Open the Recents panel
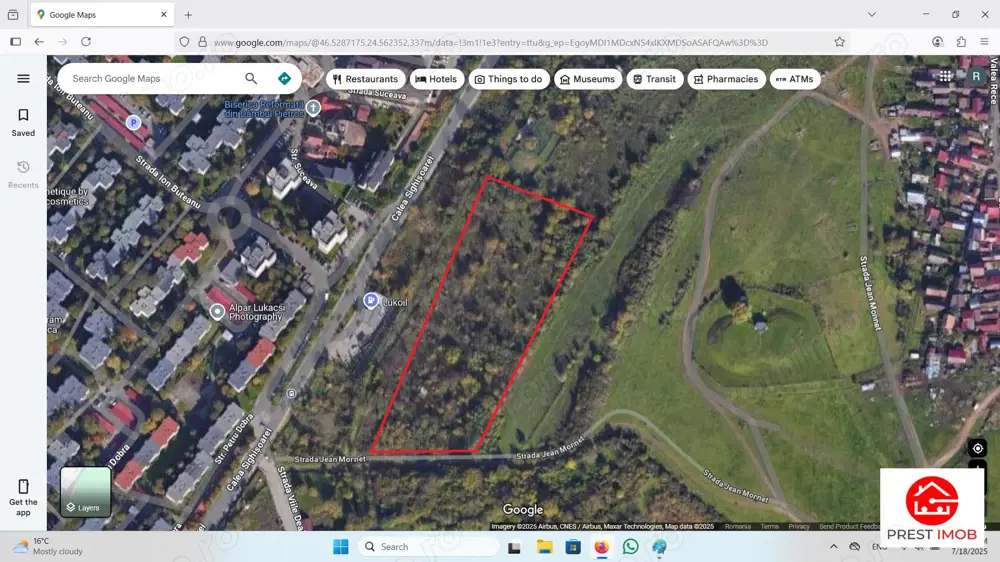The image size is (1000, 562). pos(23,174)
